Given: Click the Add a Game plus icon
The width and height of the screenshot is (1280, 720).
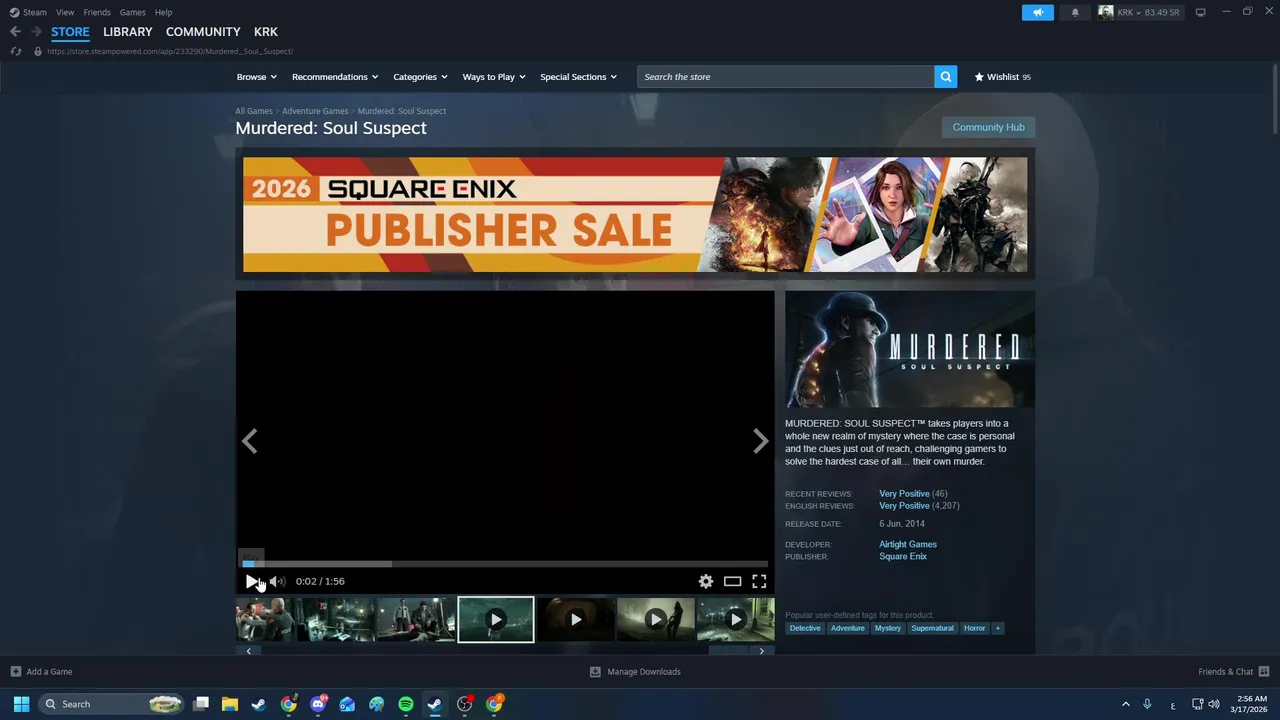Looking at the screenshot, I should 15,672.
